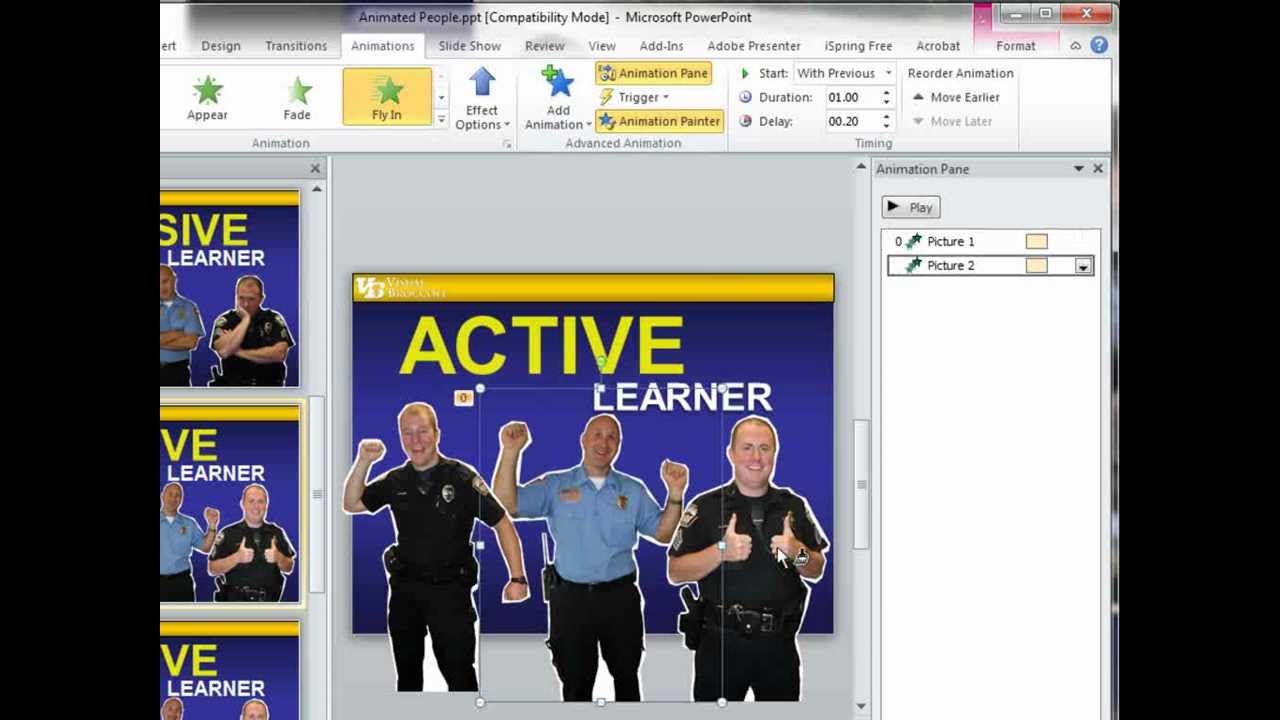Screen dimensions: 1280x720
Task: Click the Duration value field
Action: click(x=852, y=97)
